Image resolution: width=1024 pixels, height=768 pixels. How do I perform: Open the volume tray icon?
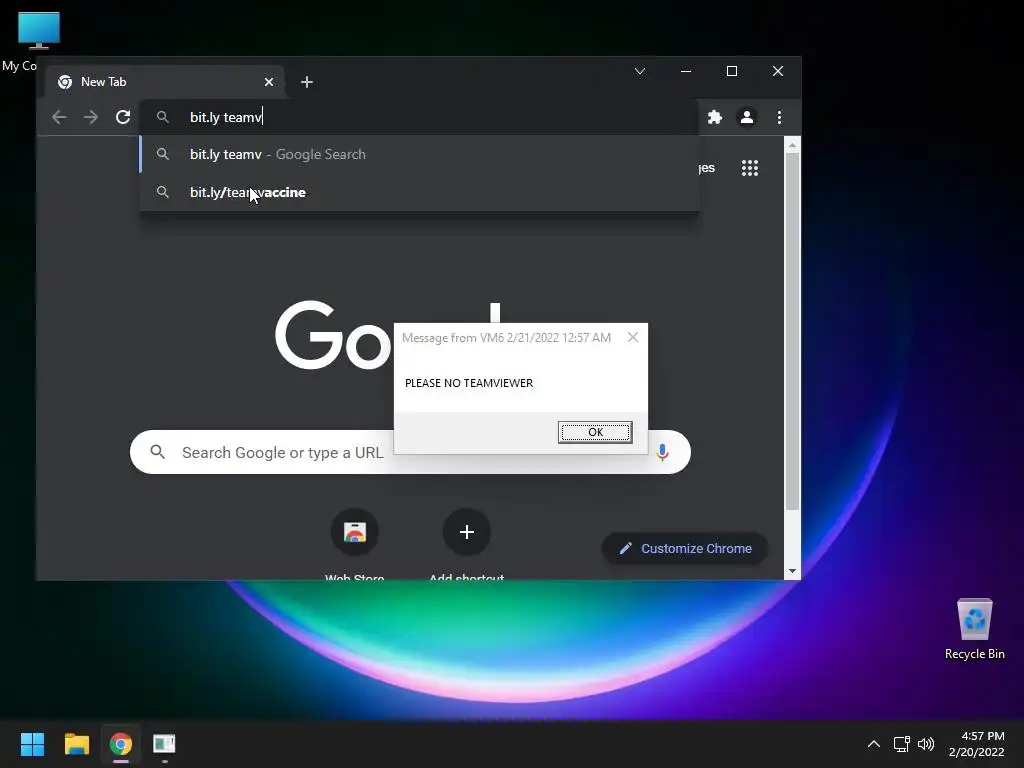[x=926, y=744]
